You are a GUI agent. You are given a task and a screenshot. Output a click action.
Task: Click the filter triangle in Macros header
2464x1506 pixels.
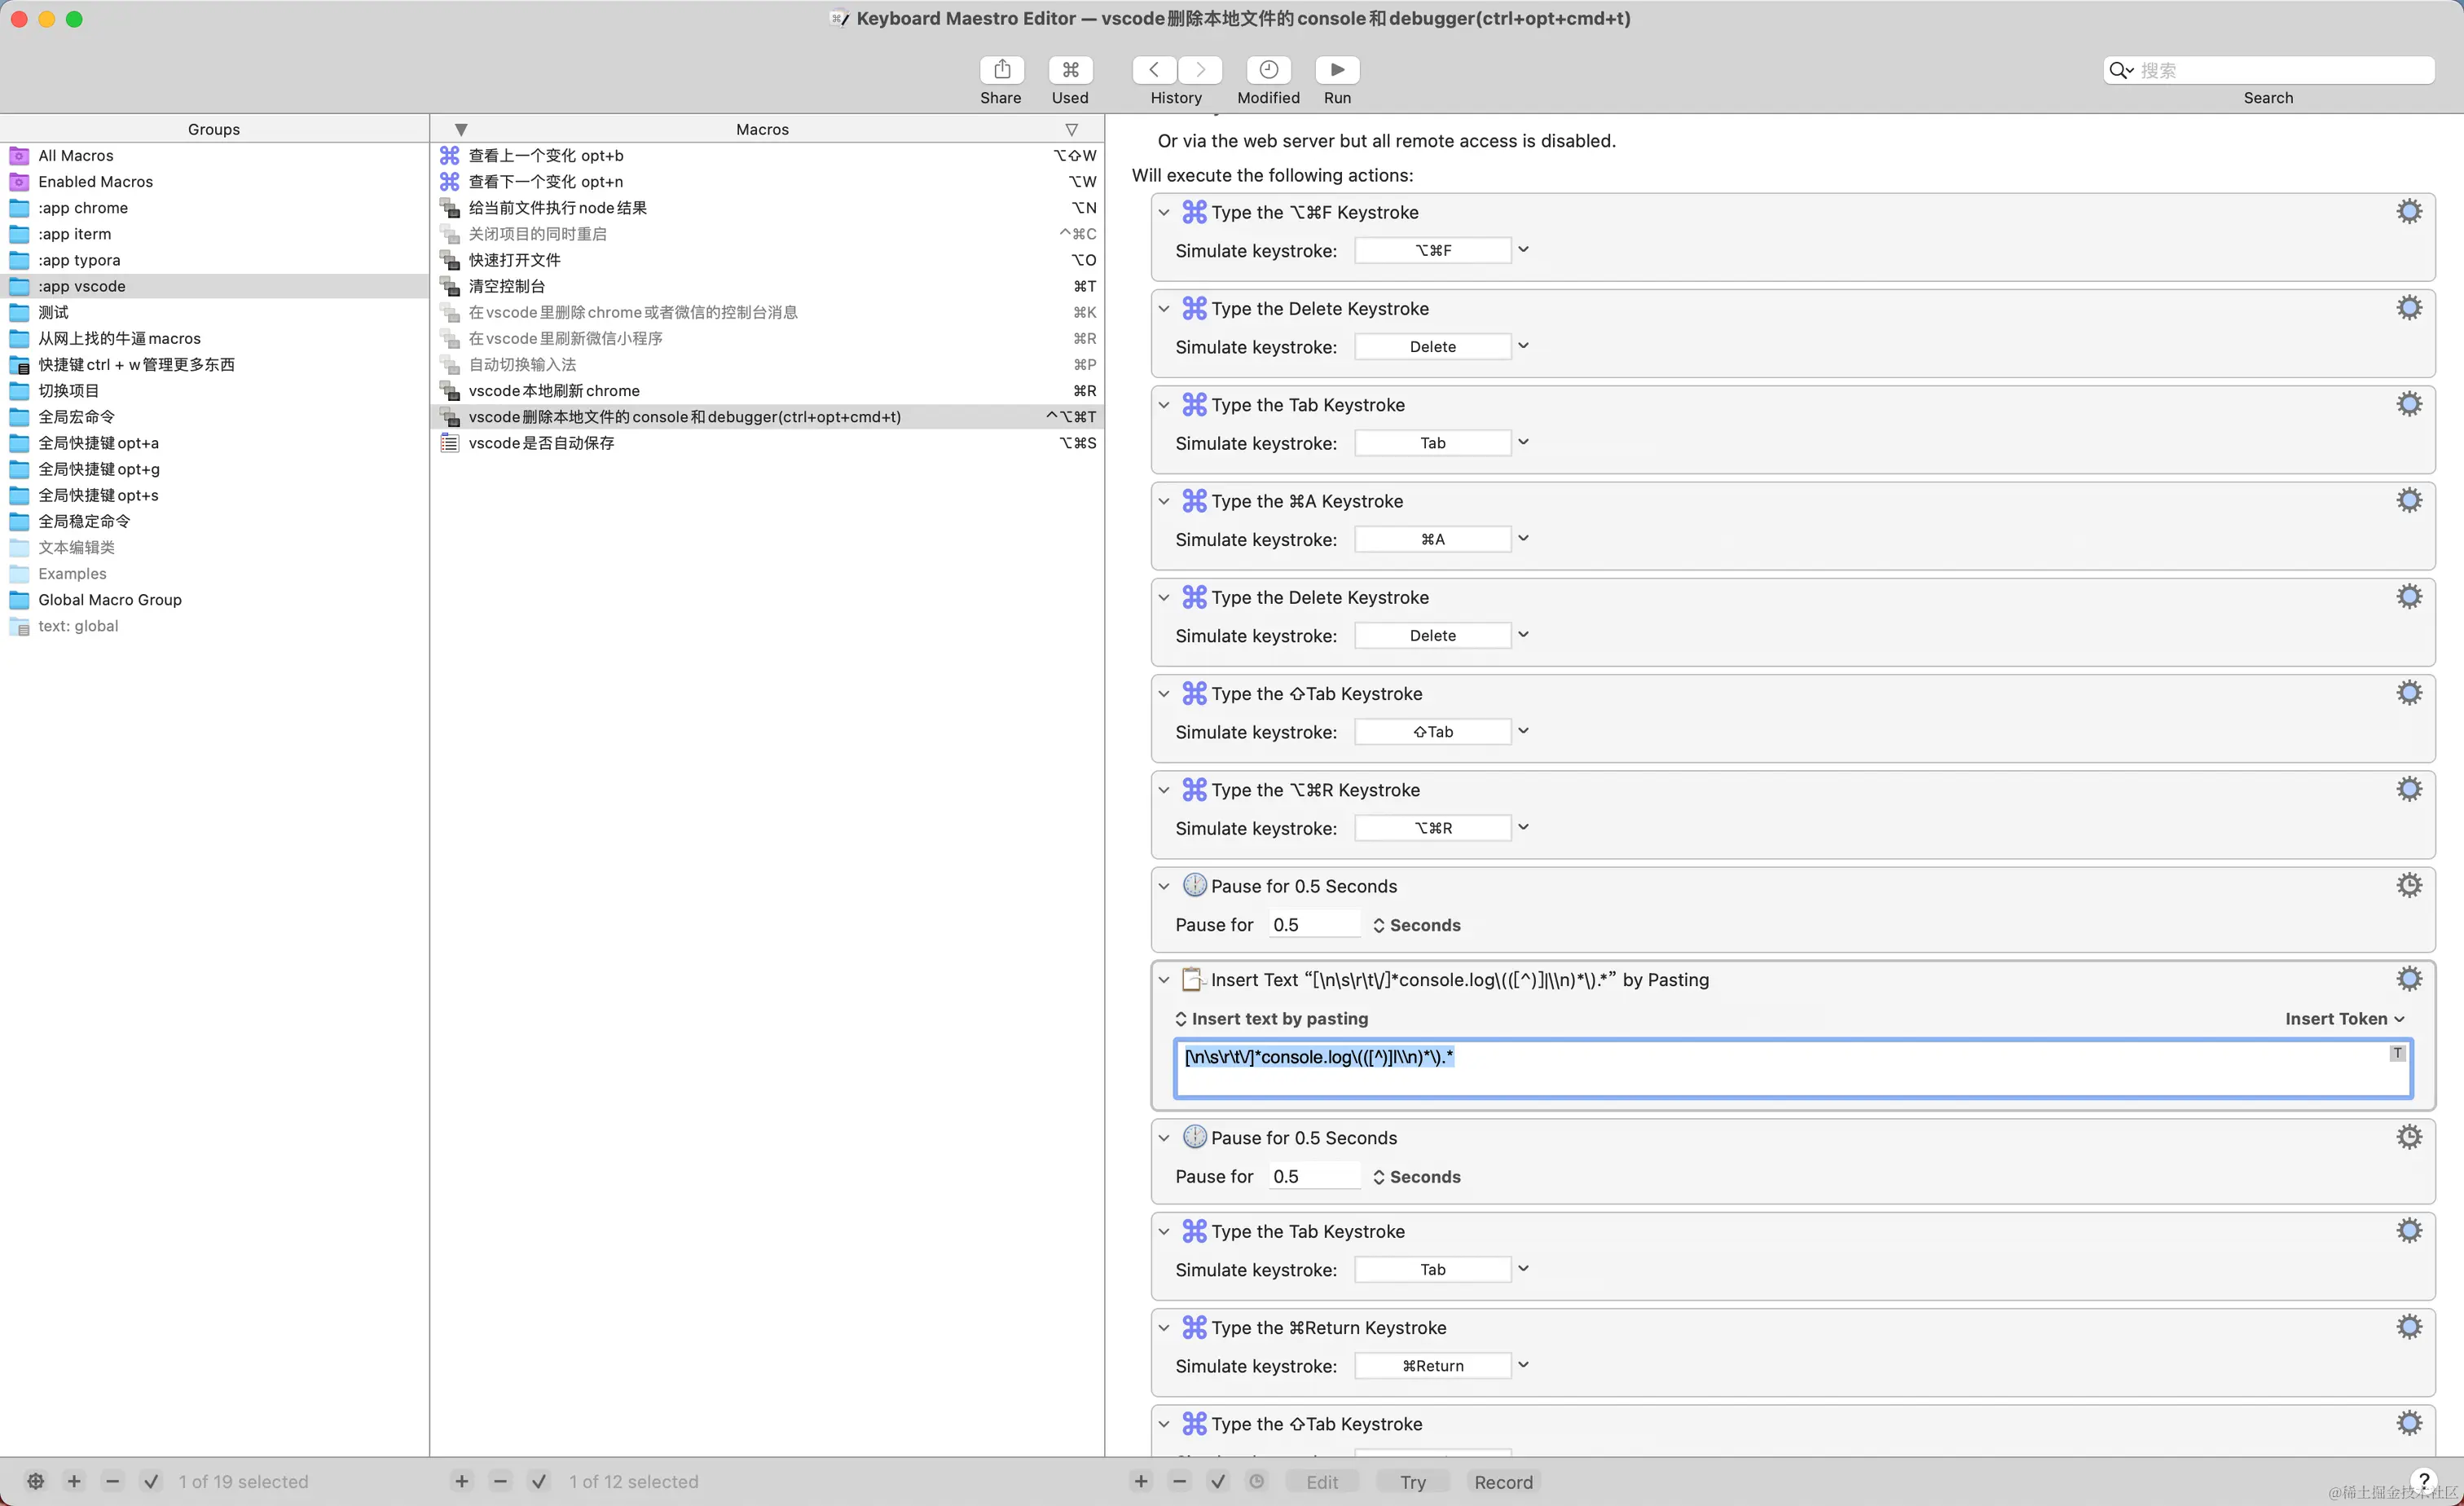(x=461, y=129)
